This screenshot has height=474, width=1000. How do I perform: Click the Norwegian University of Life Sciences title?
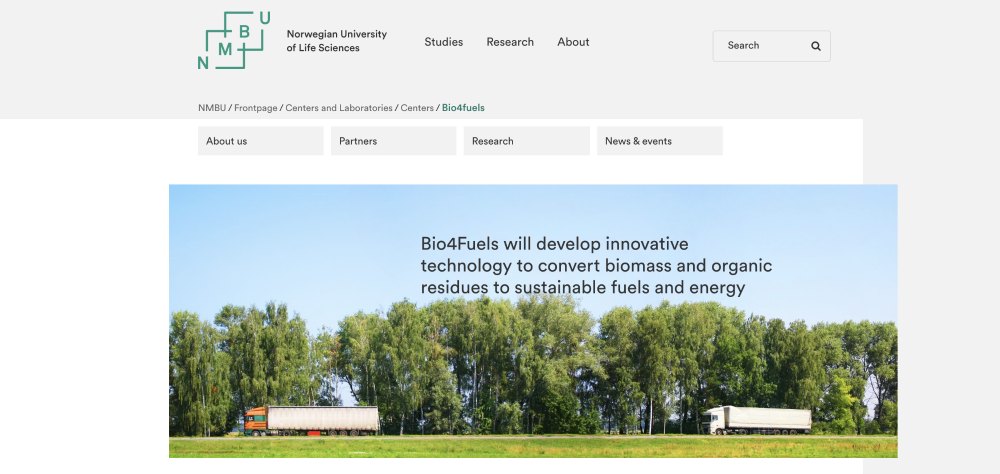point(336,41)
